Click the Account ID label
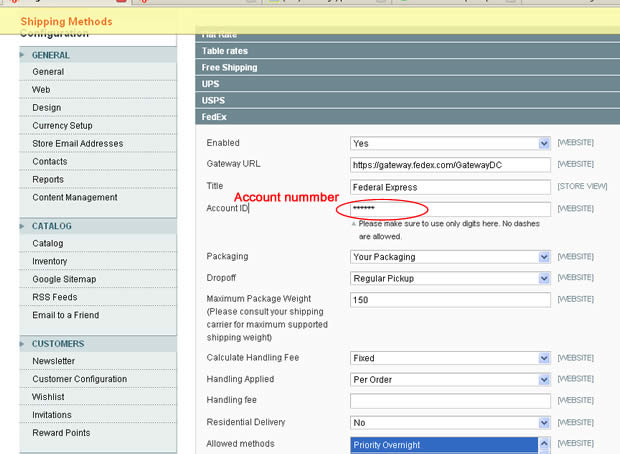Viewport: 620px width, 454px height. (x=227, y=208)
